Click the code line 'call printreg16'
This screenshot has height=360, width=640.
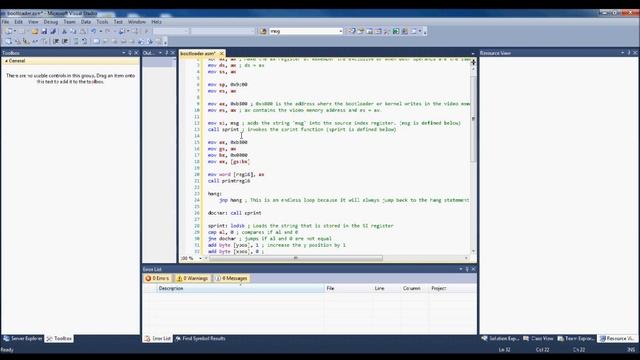(x=229, y=181)
